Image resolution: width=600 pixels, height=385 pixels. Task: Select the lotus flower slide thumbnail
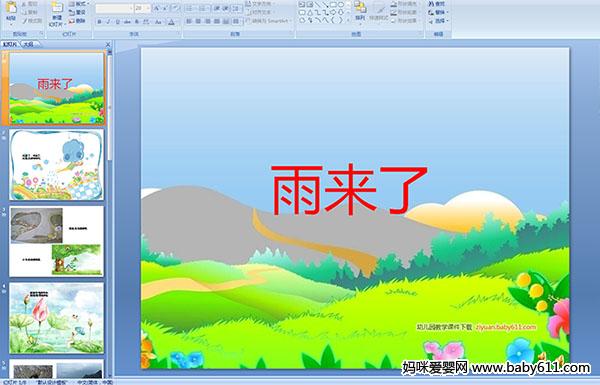(56, 318)
